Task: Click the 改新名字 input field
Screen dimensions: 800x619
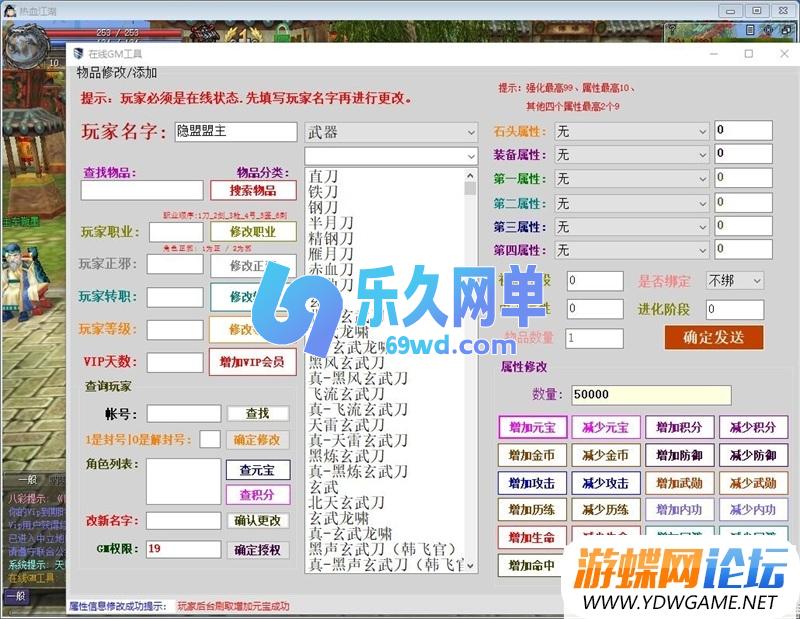Action: click(184, 521)
